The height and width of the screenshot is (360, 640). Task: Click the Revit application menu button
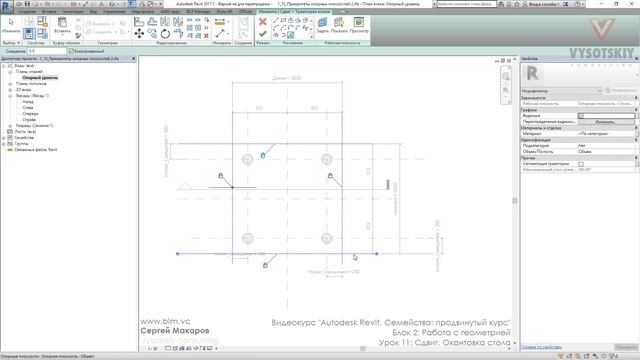7,6
